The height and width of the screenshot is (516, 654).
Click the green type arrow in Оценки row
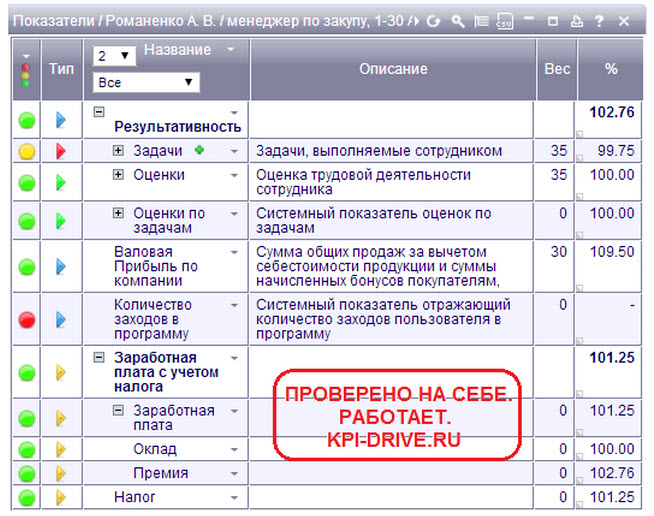point(61,182)
